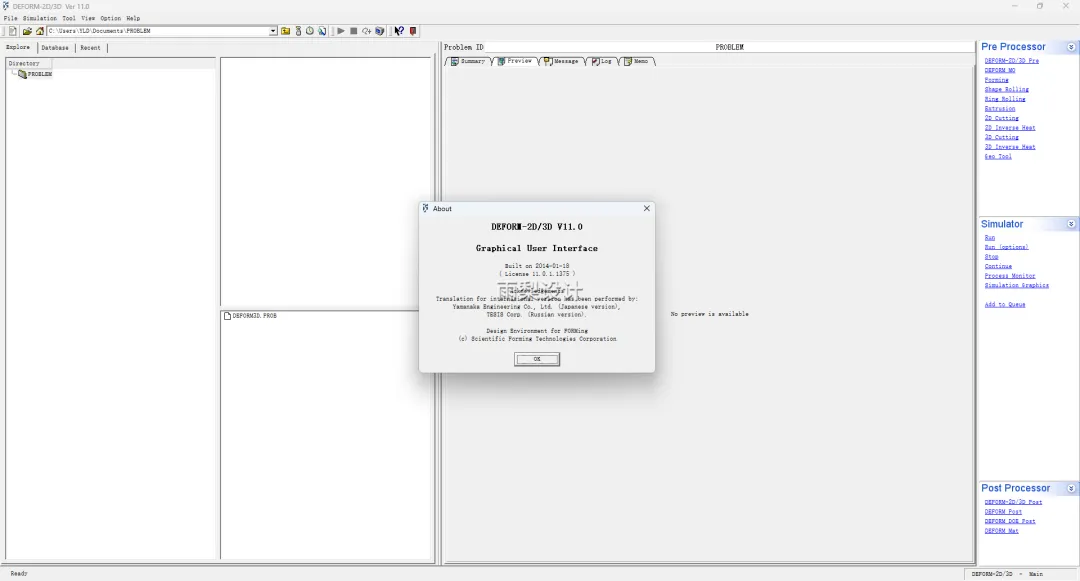The height and width of the screenshot is (581, 1080).
Task: Open the Simulation Graphics link
Action: (1017, 286)
